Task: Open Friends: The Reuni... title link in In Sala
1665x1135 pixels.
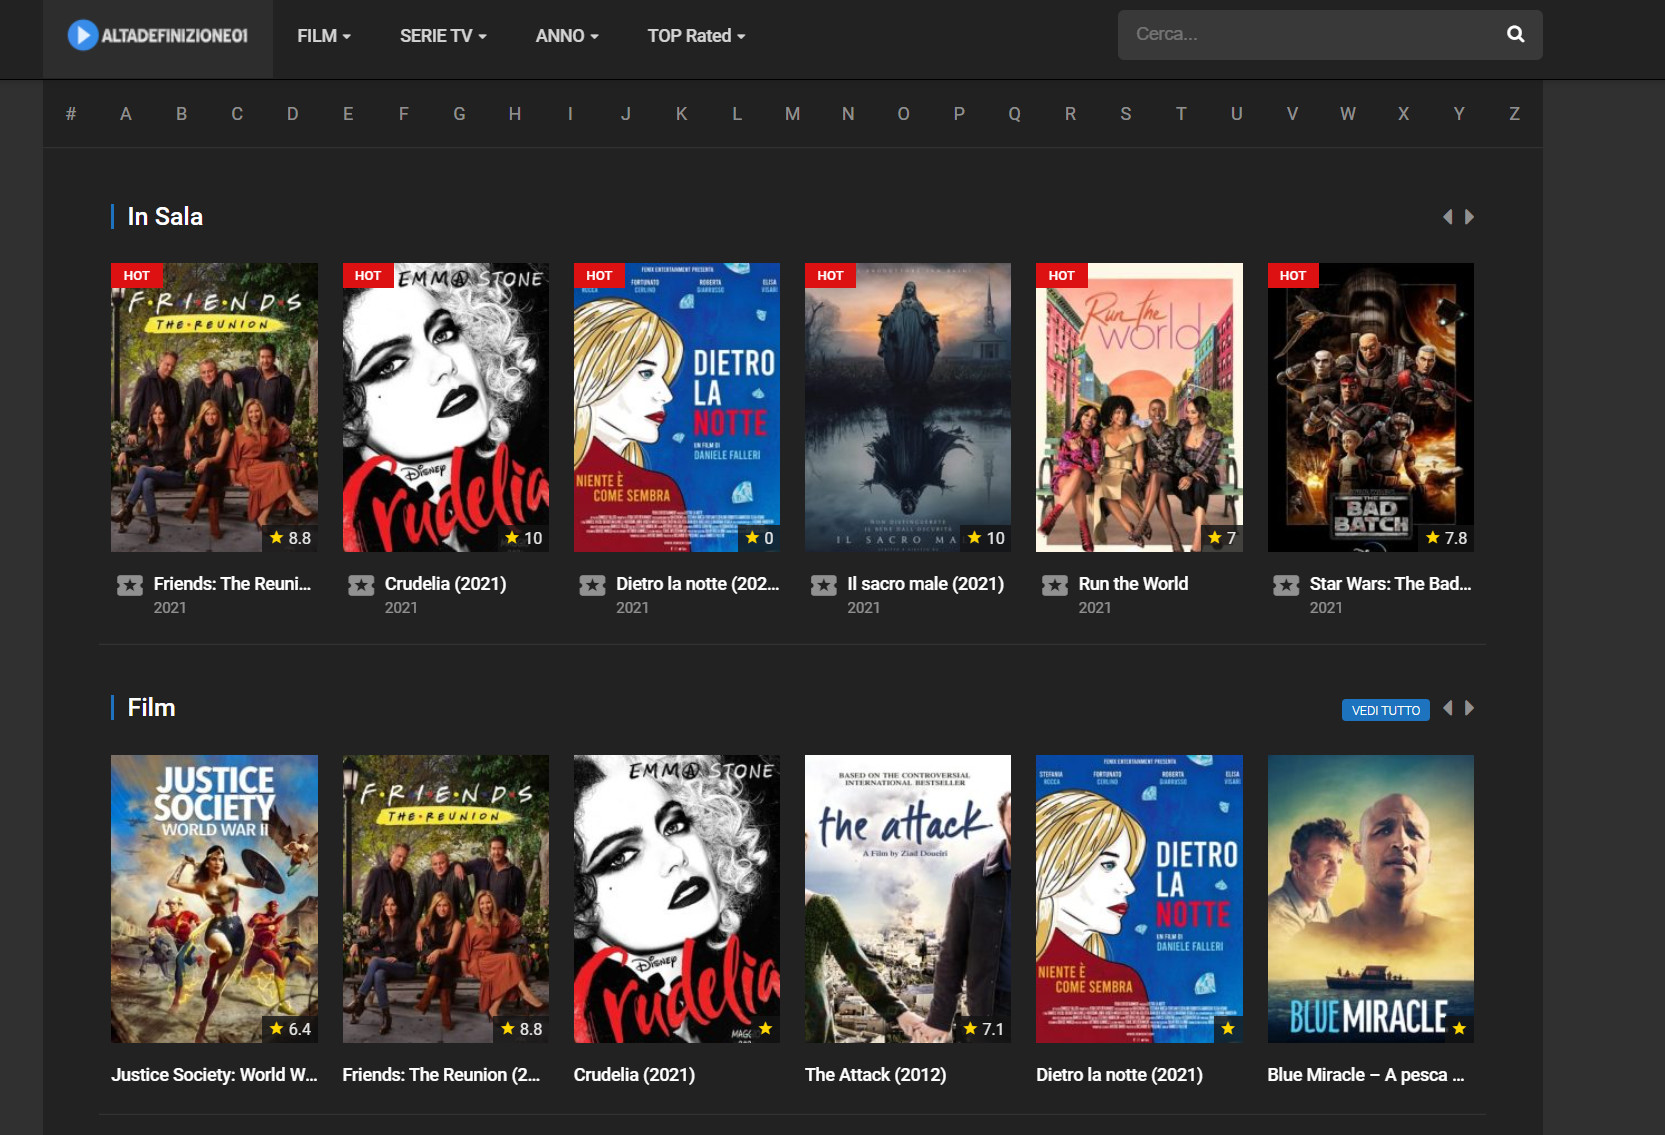Action: [232, 584]
